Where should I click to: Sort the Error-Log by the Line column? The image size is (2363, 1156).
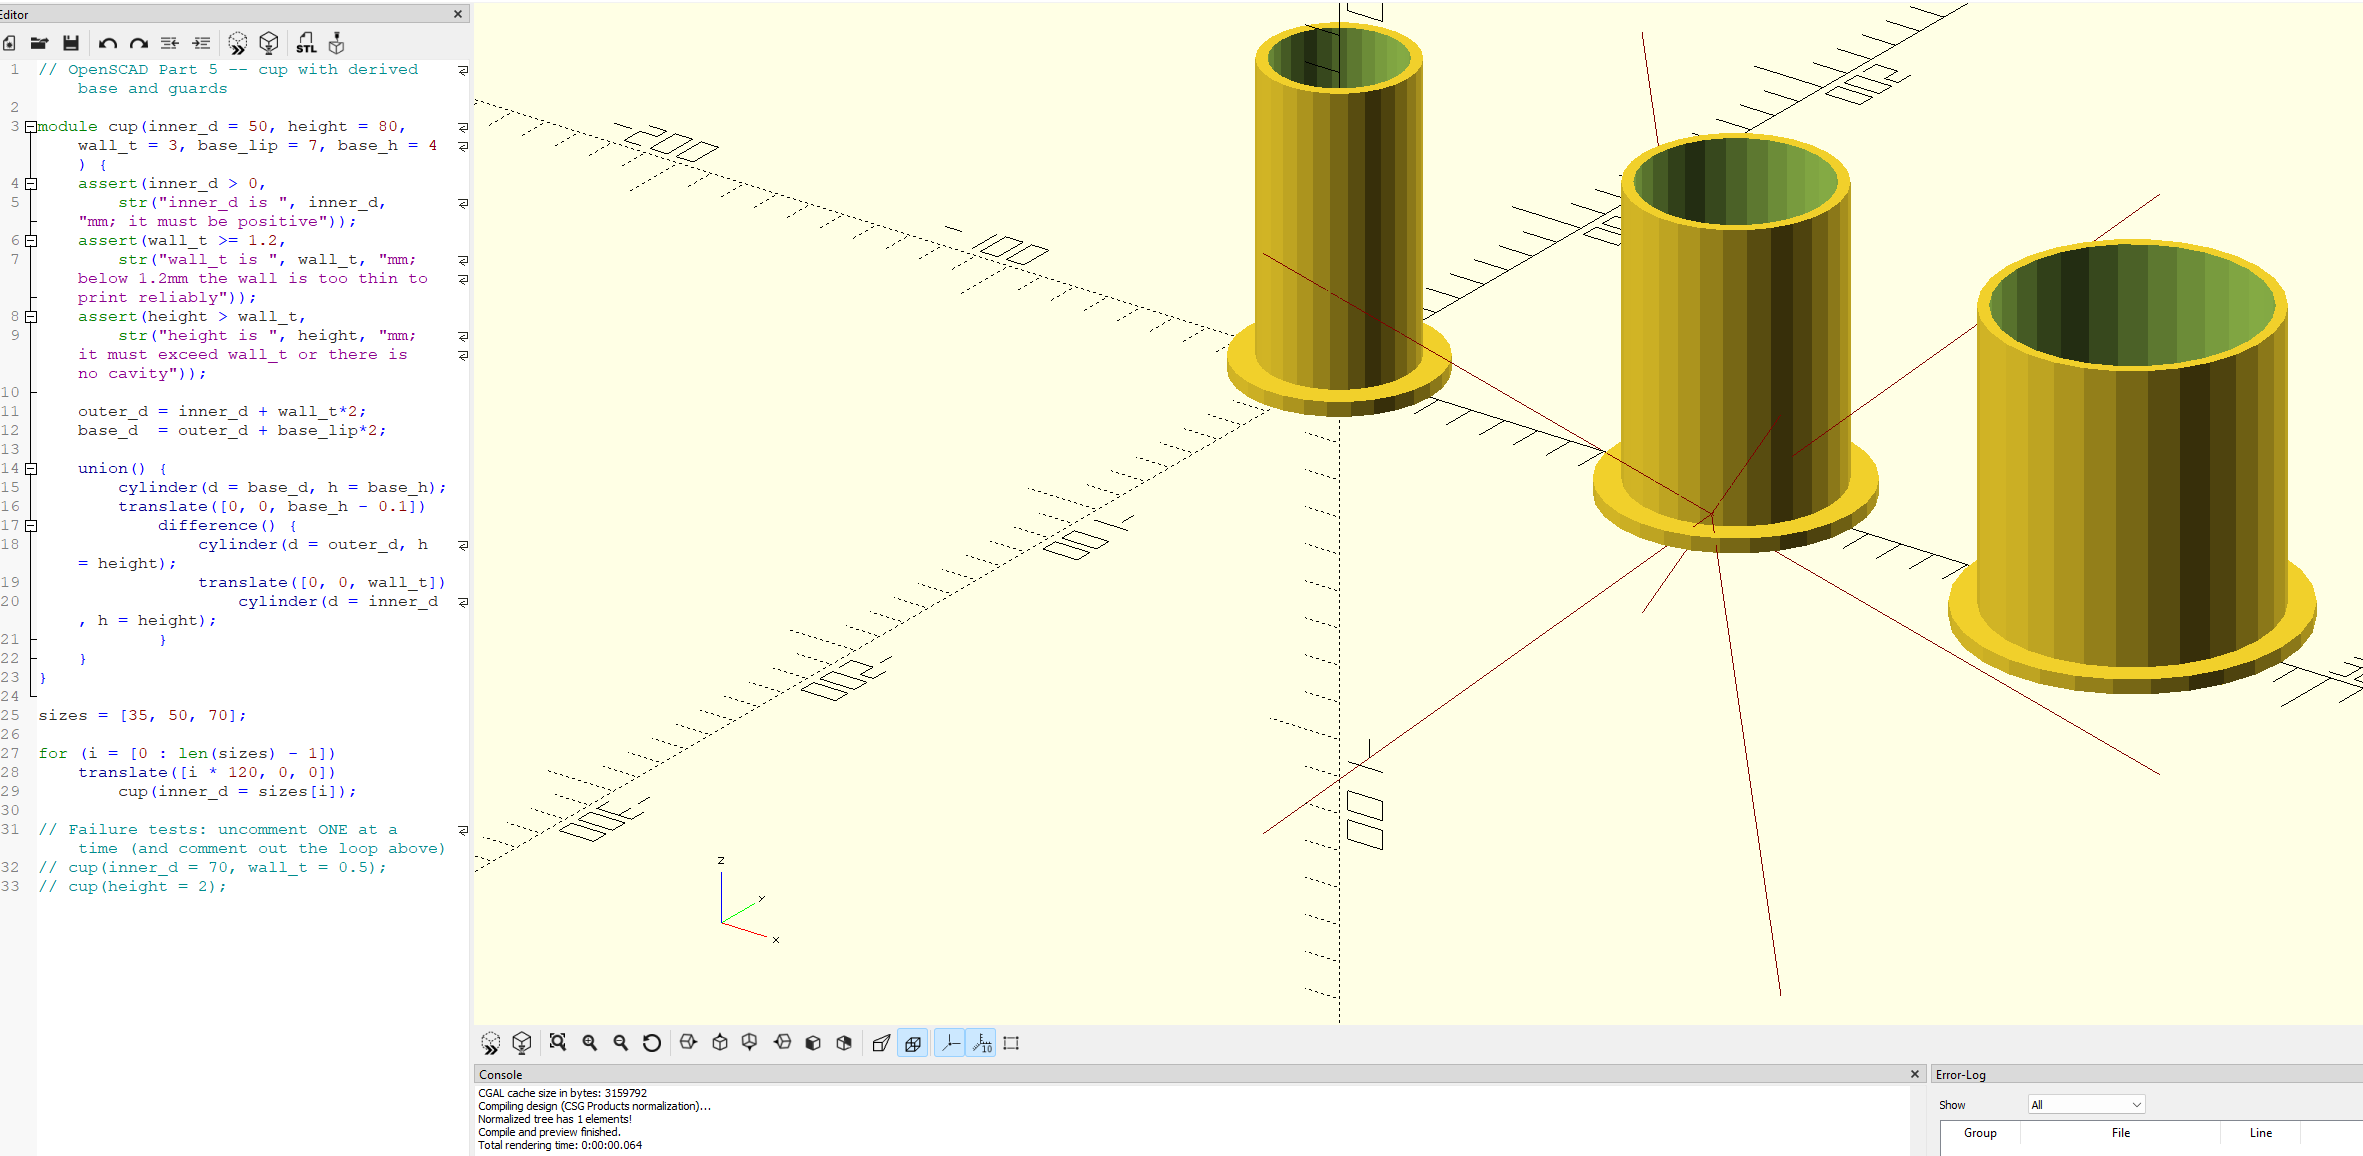[2260, 1132]
